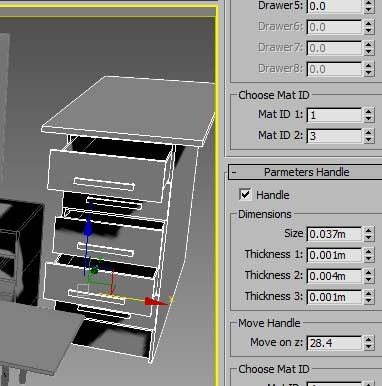The image size is (382, 386).
Task: Click the Size spinner arrows
Action: (369, 234)
